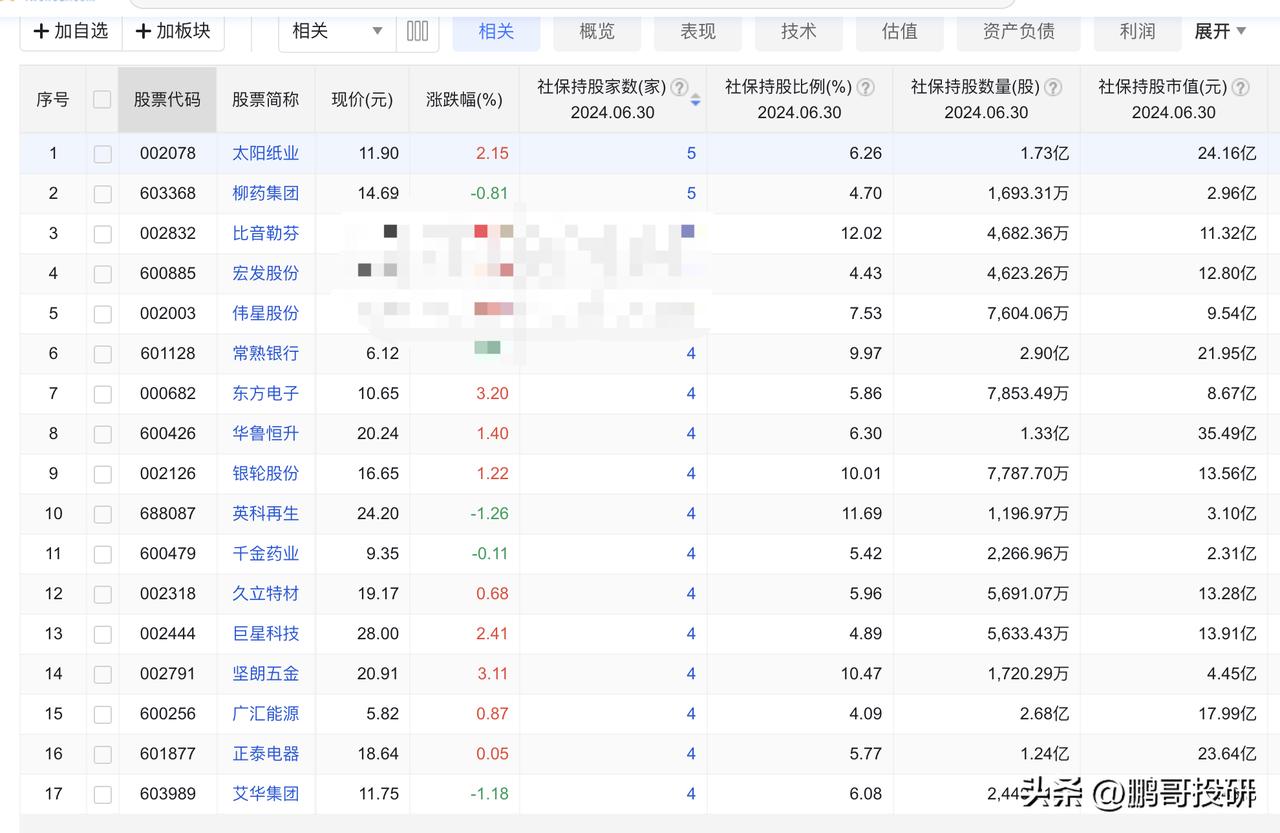This screenshot has height=833, width=1280.
Task: Open the 广汇能源 stock link
Action: pyautogui.click(x=266, y=713)
